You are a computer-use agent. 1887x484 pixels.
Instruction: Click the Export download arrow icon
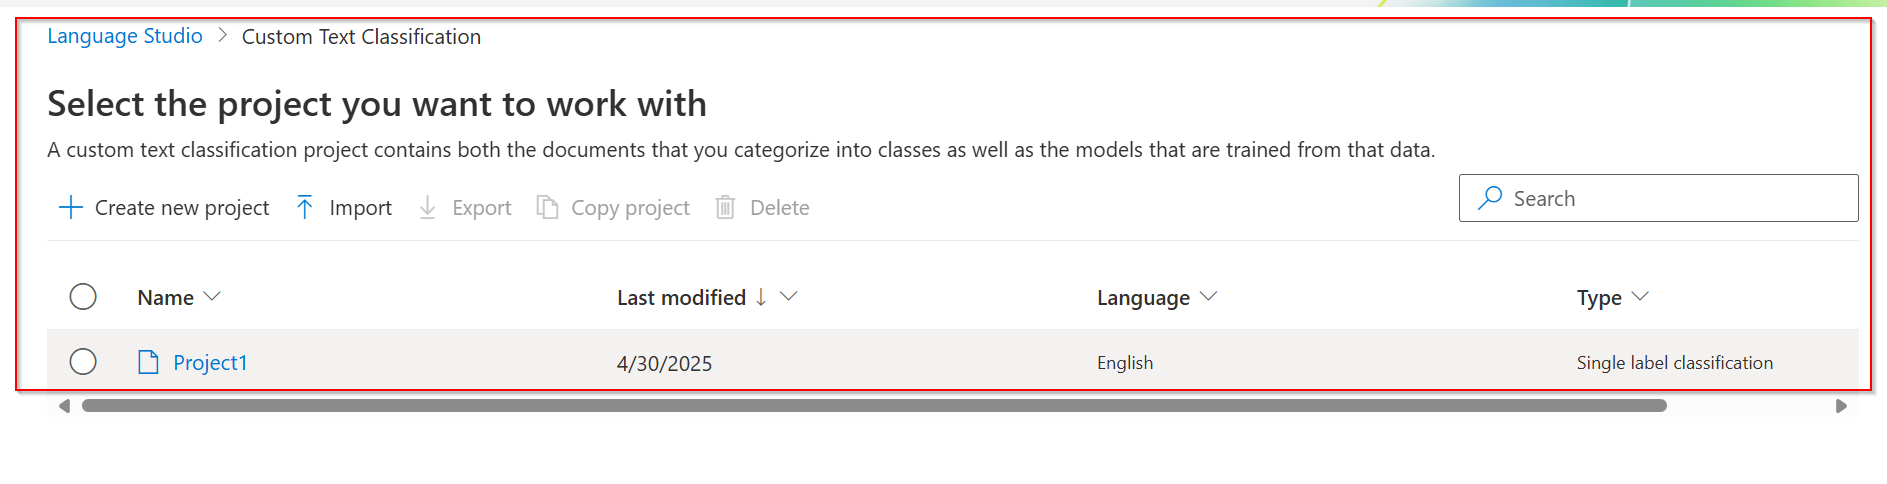427,208
